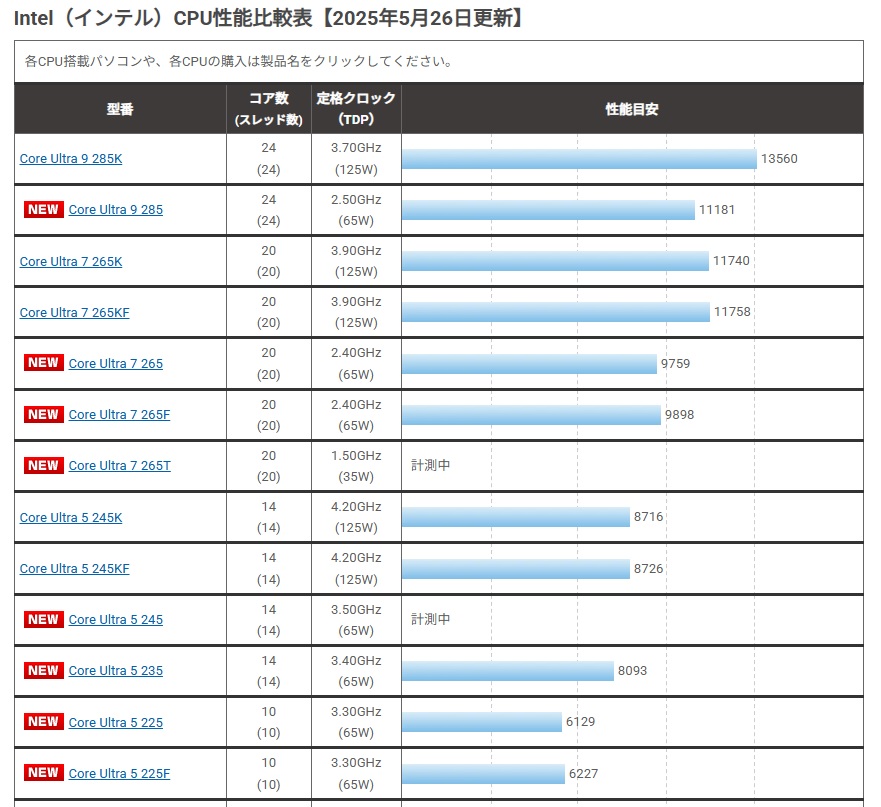Viewport: 881px width, 807px height.
Task: Select the score value 6129
Action: coord(580,722)
